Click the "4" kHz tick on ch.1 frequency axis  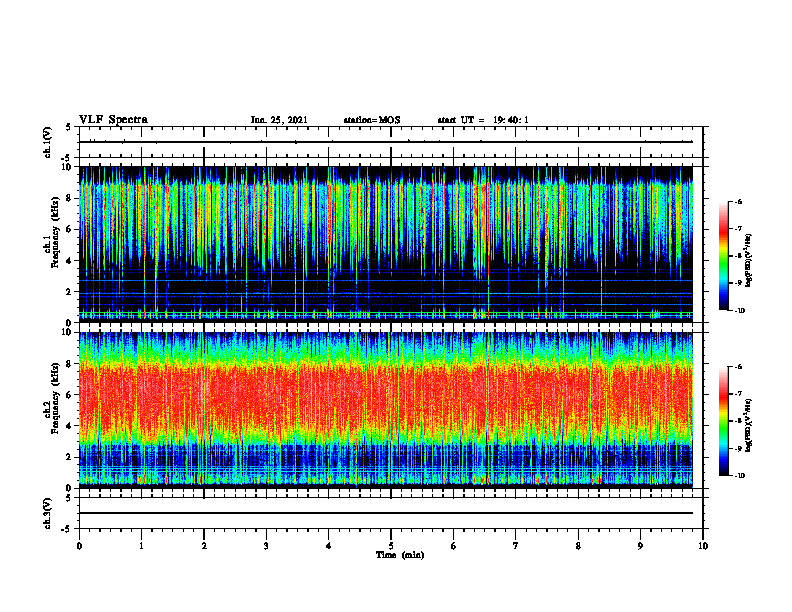point(70,261)
